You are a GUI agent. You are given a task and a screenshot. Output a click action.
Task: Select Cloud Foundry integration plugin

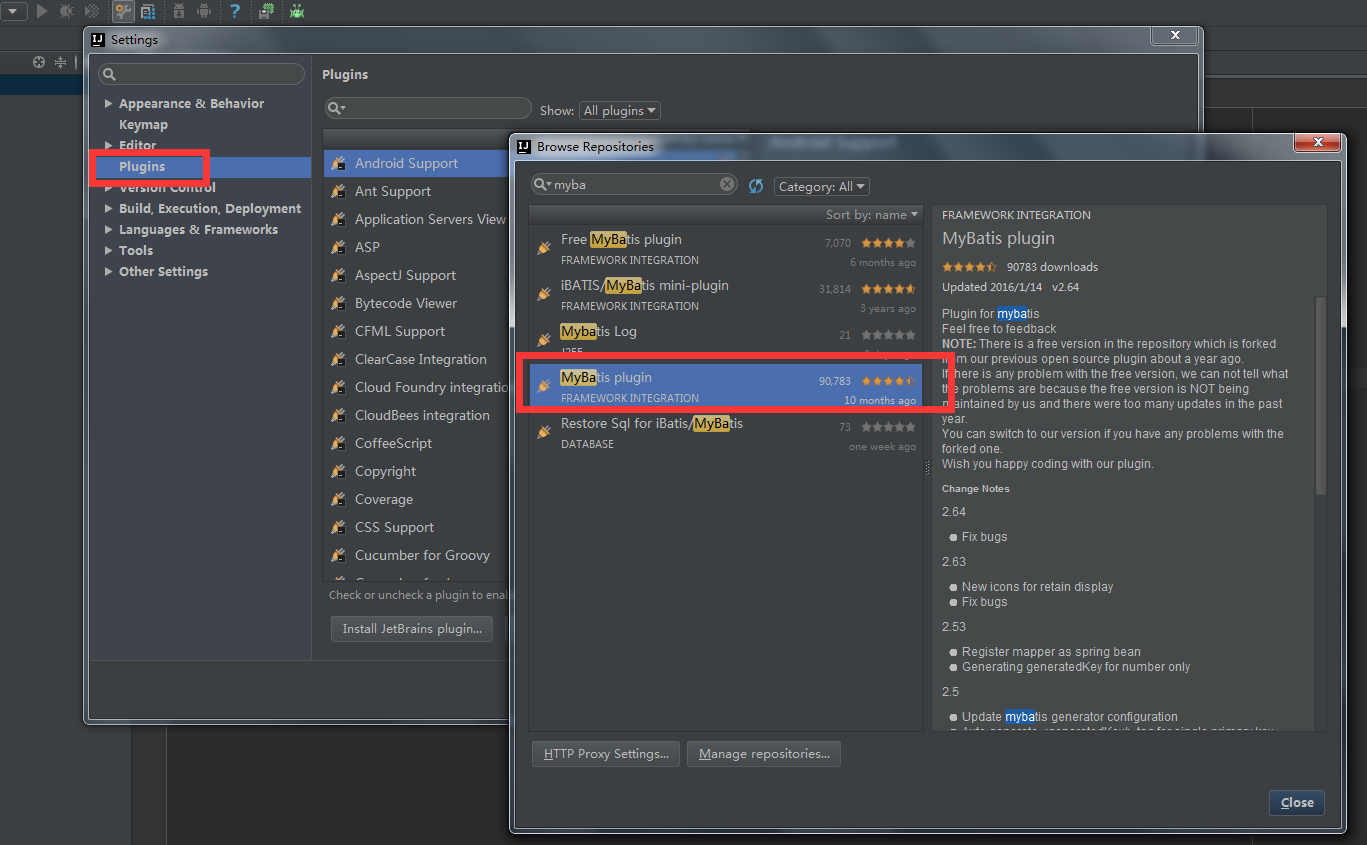(x=417, y=387)
